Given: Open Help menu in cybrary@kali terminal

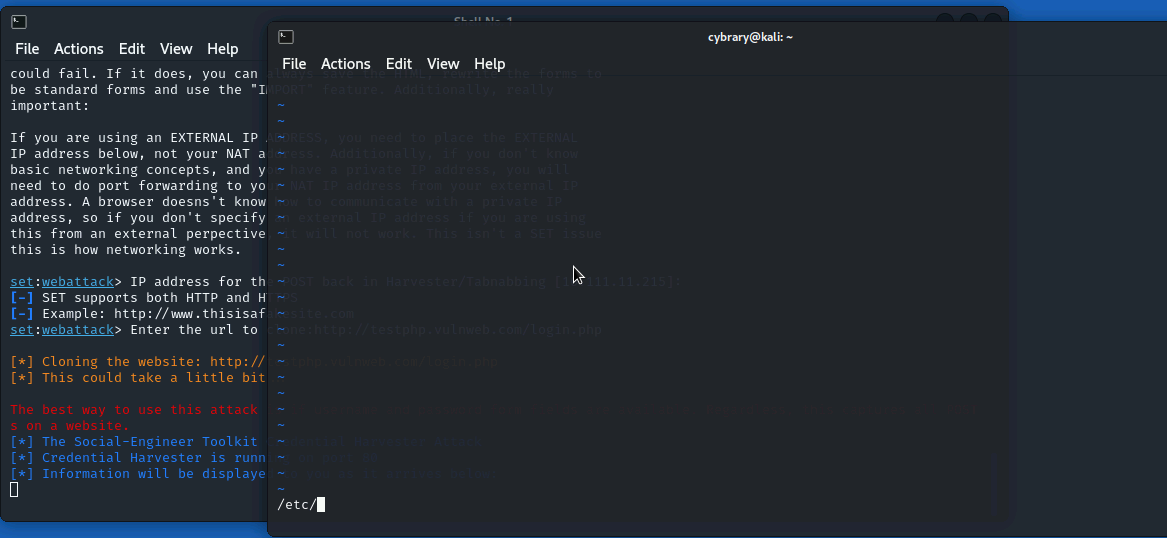Looking at the screenshot, I should pos(489,64).
